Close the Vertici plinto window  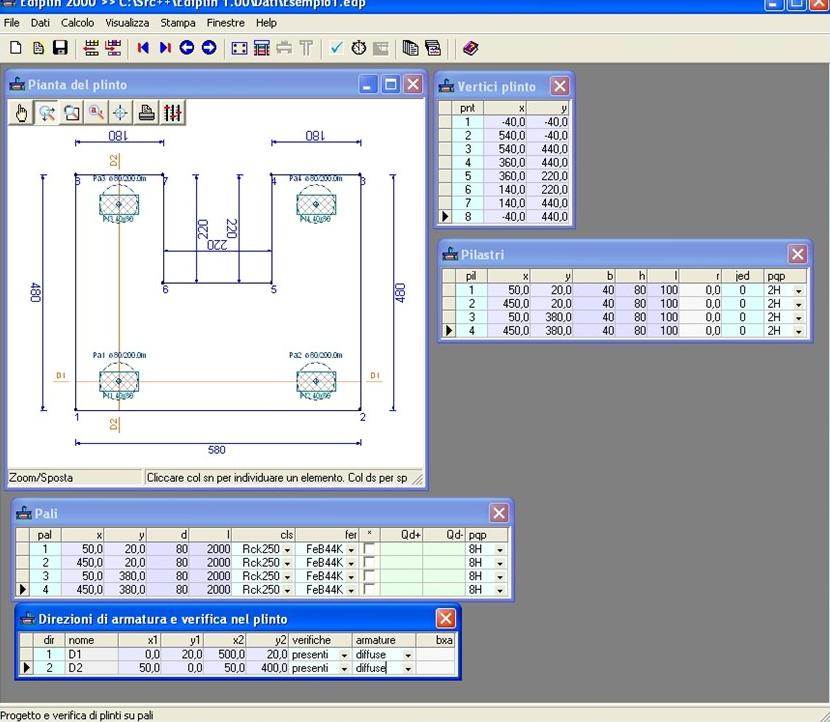pyautogui.click(x=560, y=86)
